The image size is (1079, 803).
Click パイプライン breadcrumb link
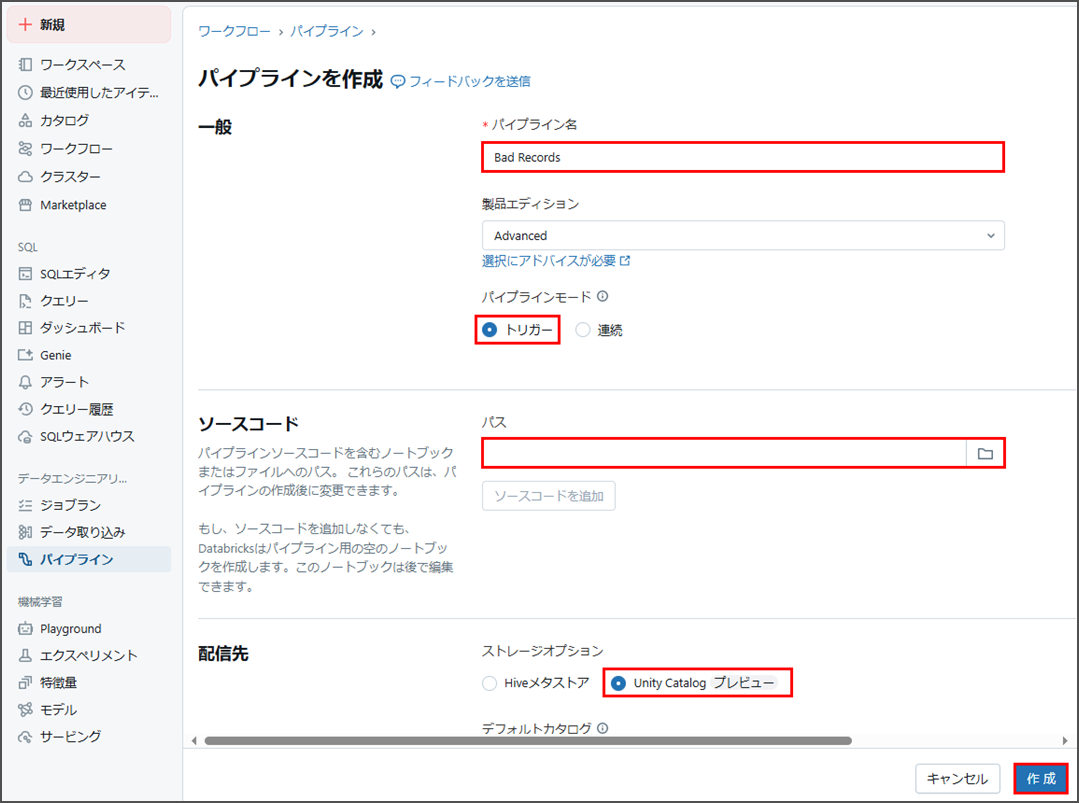tap(327, 31)
